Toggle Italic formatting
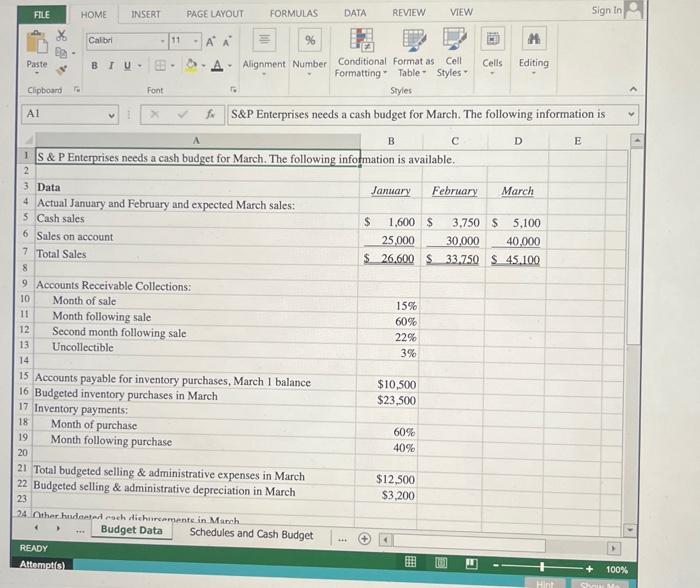Screen dimensions: 700x588 [111, 66]
